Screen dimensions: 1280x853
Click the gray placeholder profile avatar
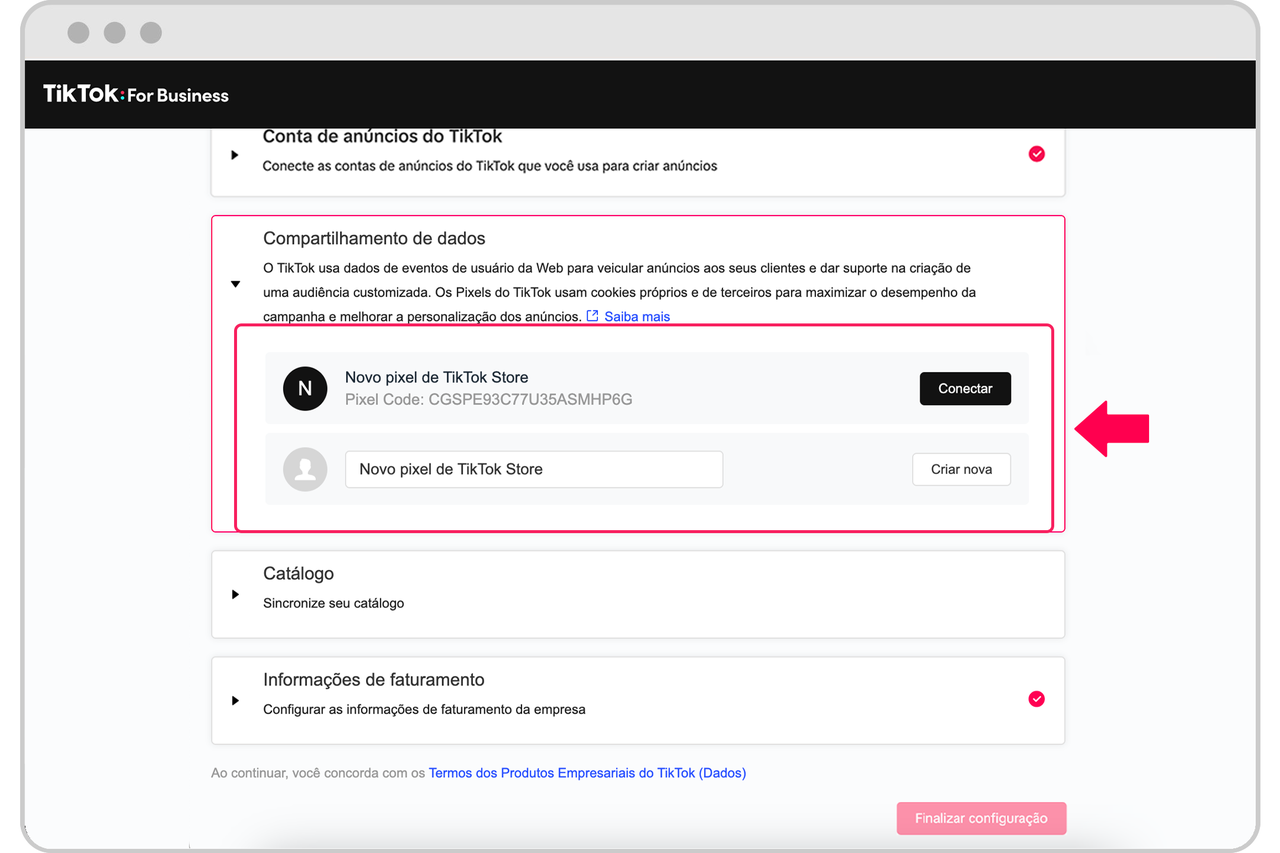(x=305, y=469)
